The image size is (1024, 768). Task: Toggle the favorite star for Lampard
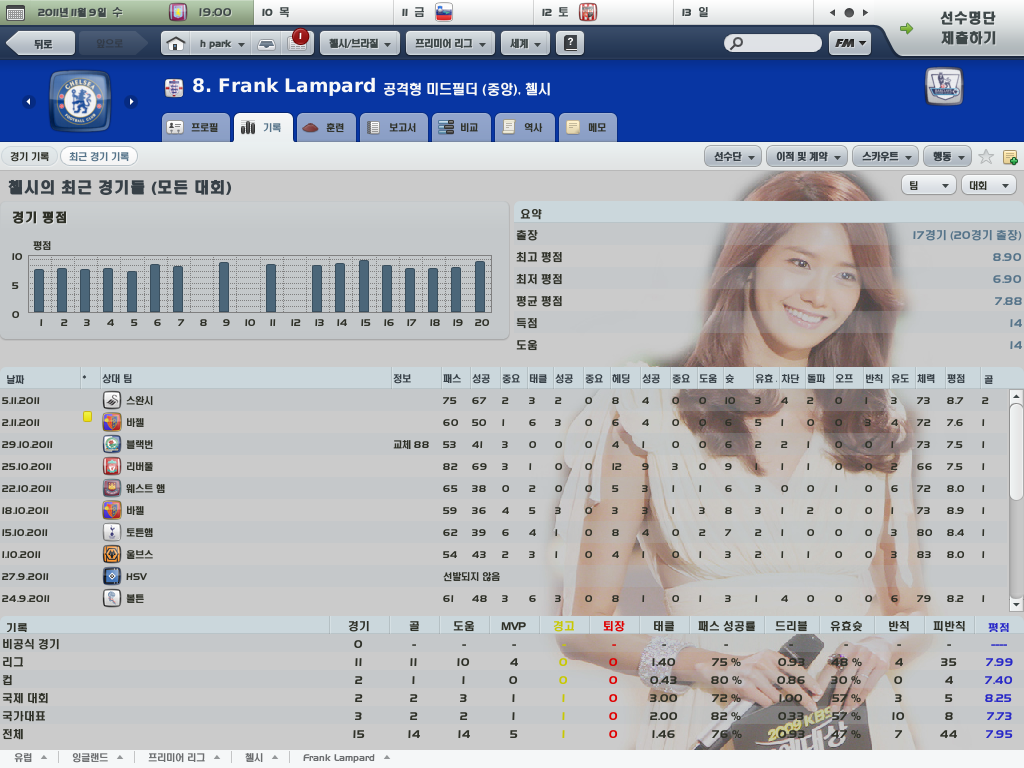tap(986, 157)
